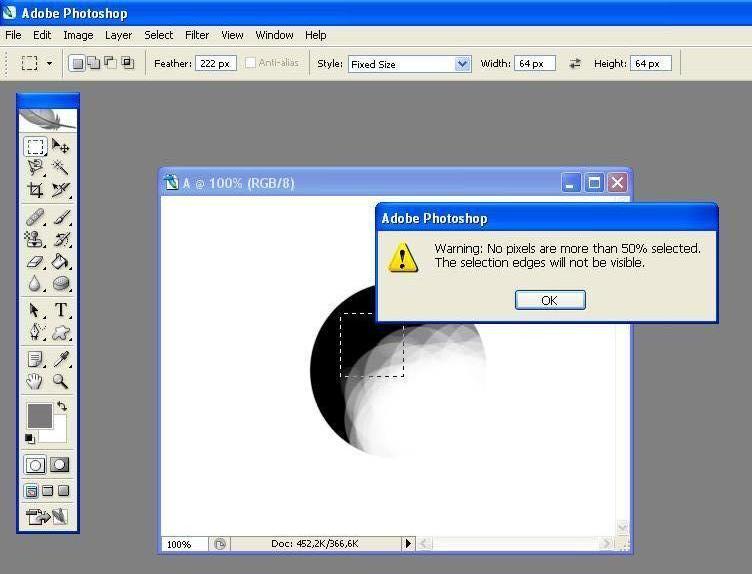This screenshot has width=752, height=574.
Task: Click the foreground gray color swatch
Action: point(38,415)
